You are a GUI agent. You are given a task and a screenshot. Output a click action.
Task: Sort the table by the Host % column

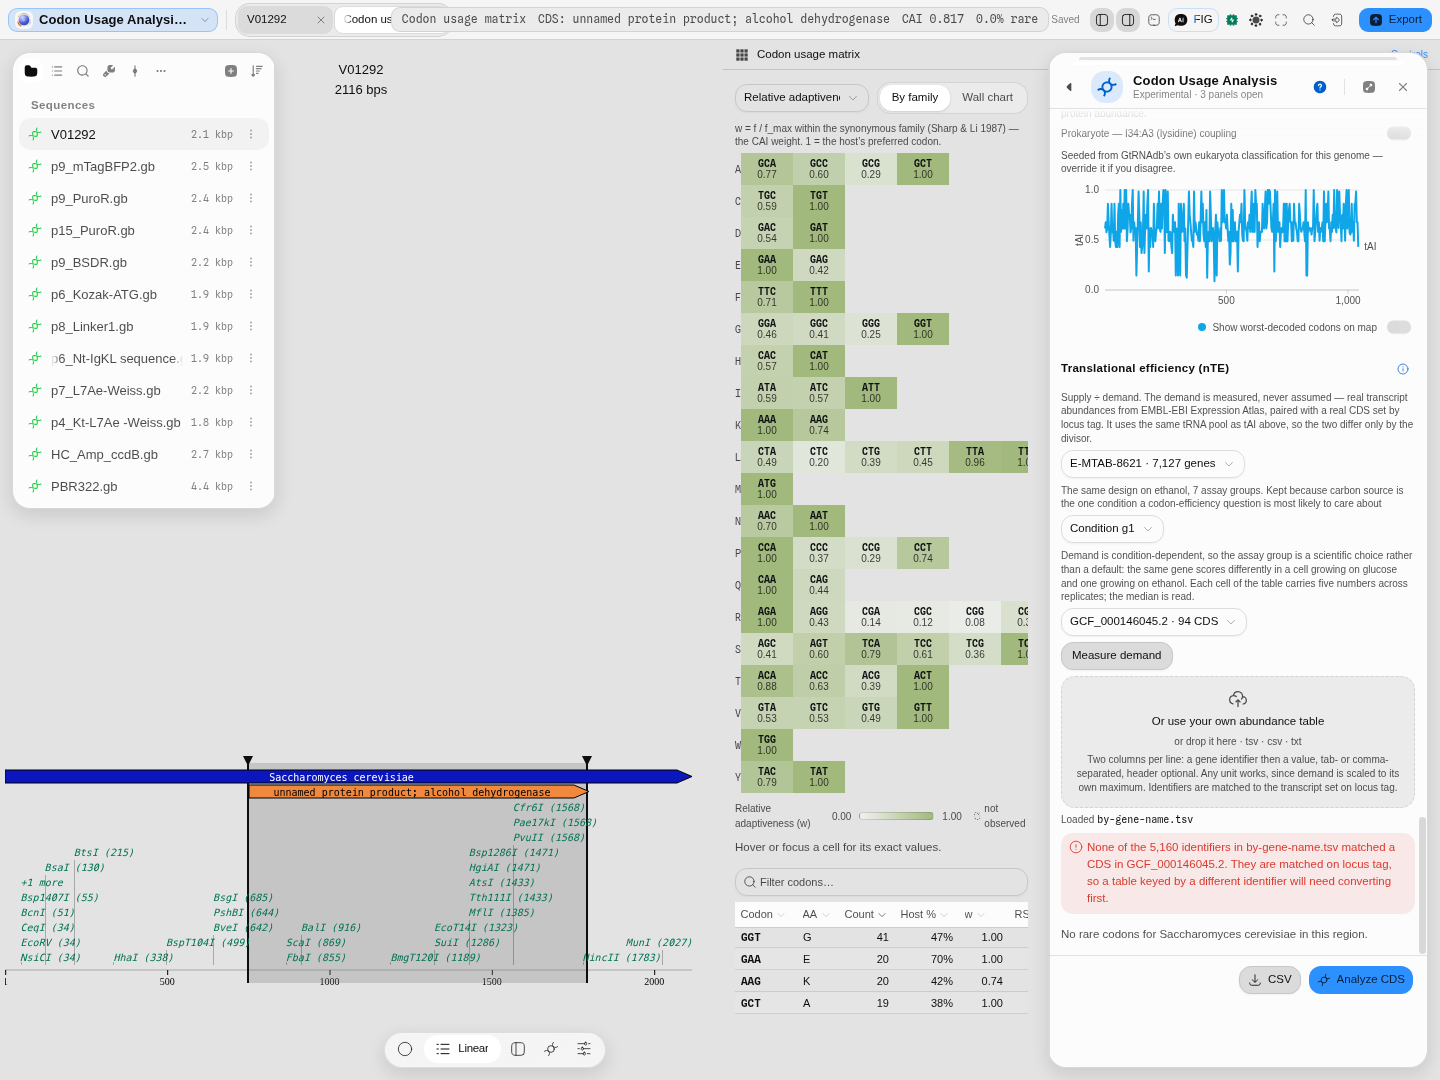[922, 914]
